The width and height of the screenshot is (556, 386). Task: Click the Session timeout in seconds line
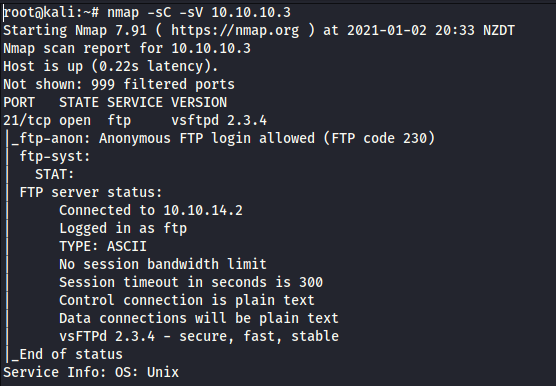pyautogui.click(x=191, y=282)
